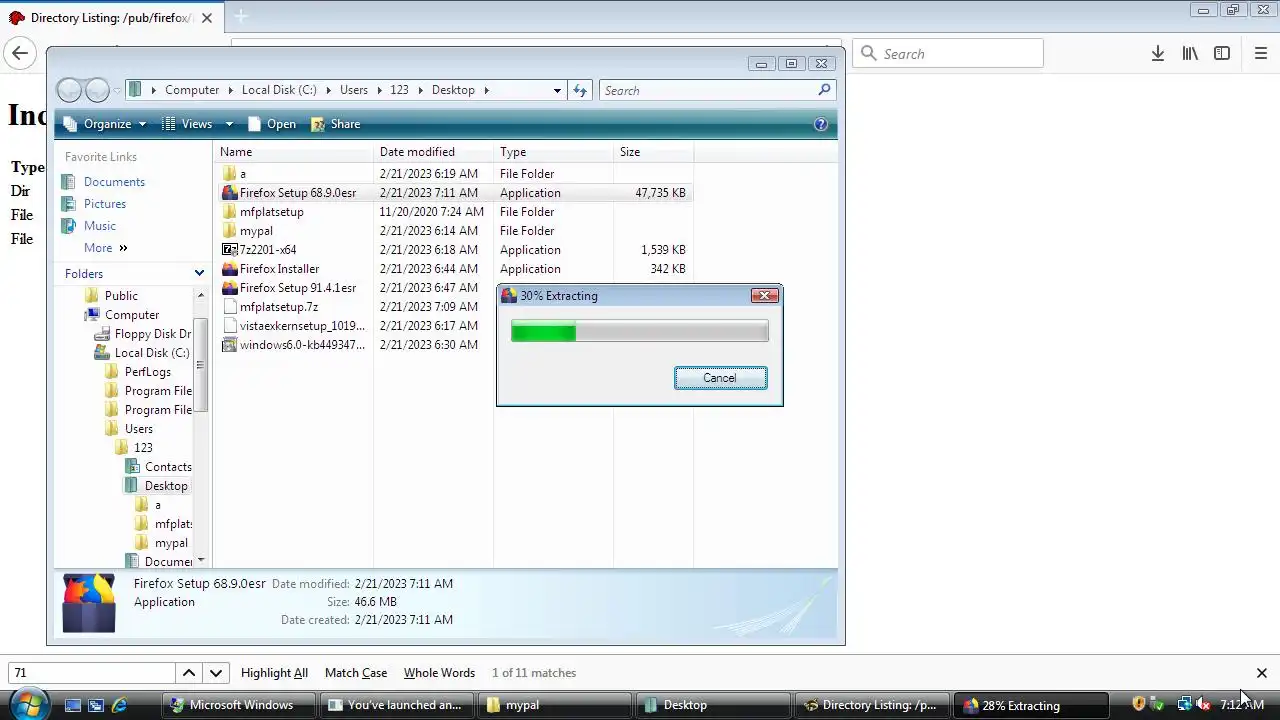
Task: Click Show Desktop quick launch icon
Action: pyautogui.click(x=73, y=705)
